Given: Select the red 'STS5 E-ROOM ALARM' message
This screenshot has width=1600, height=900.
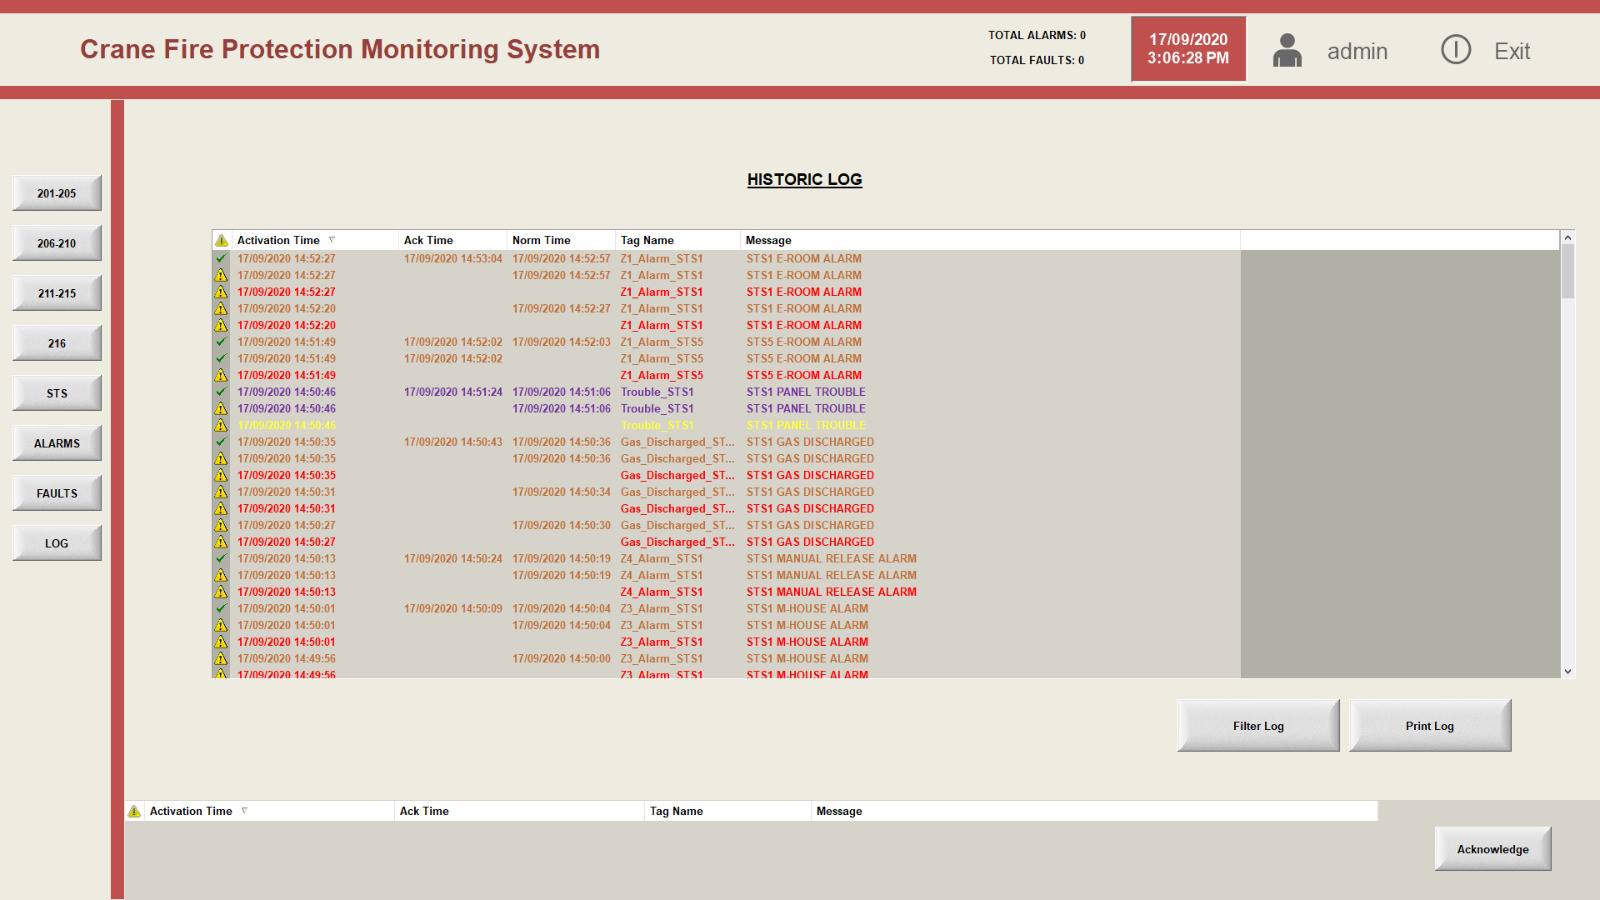Looking at the screenshot, I should [x=804, y=375].
